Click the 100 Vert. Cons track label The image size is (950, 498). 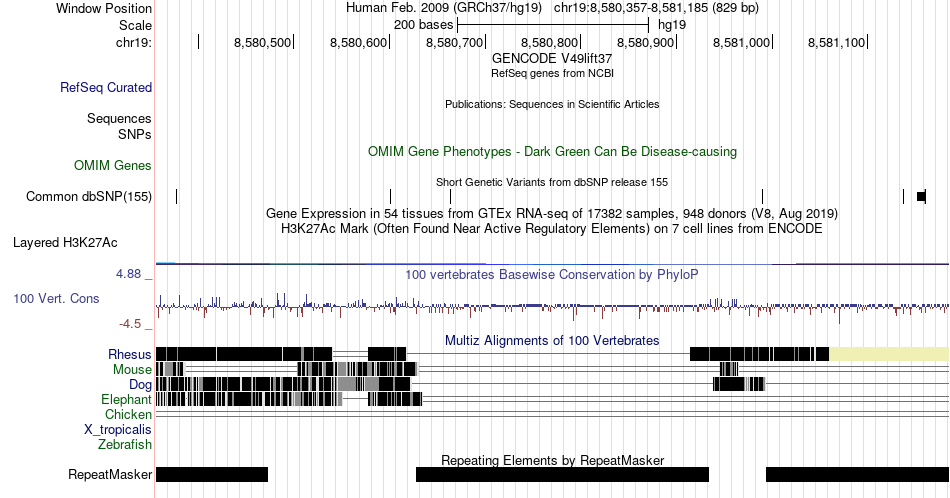tap(56, 298)
